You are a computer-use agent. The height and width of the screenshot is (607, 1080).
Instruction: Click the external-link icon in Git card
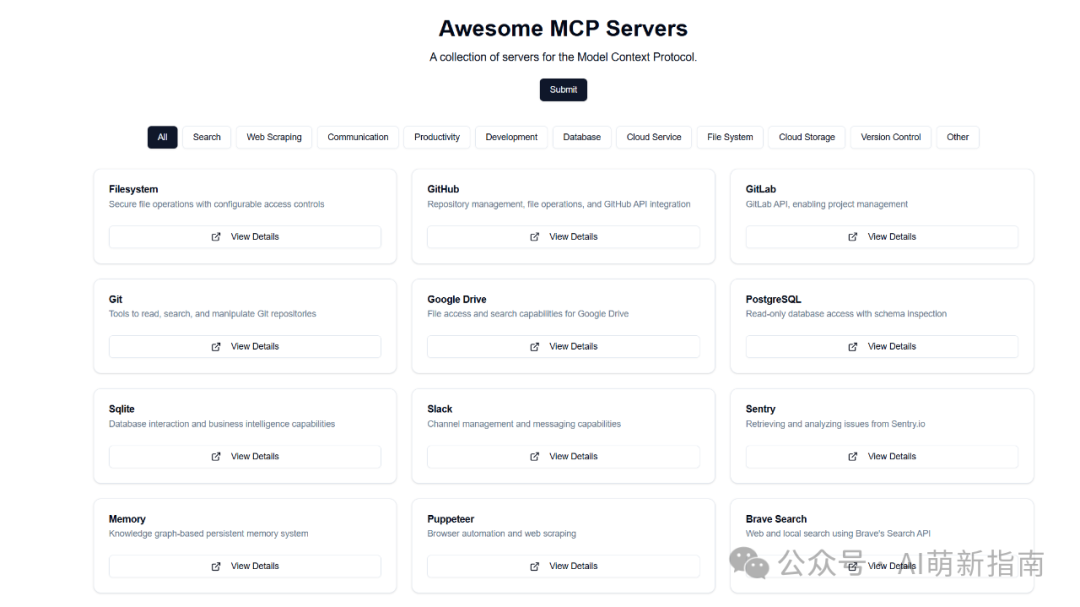coord(216,347)
